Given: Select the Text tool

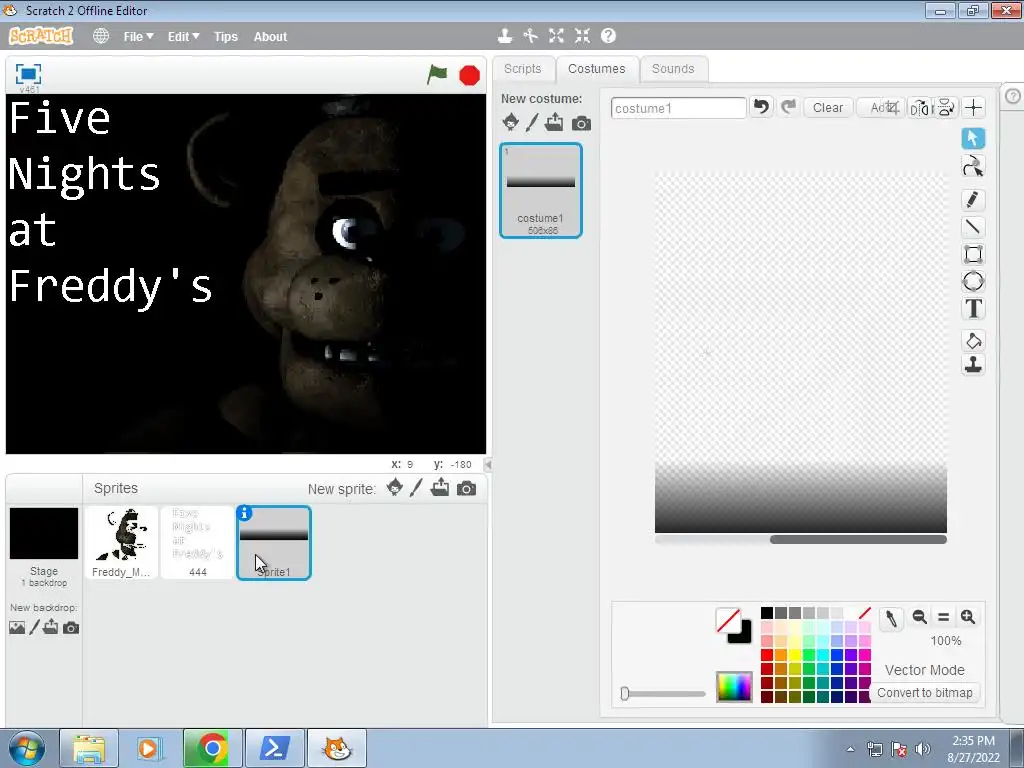Looking at the screenshot, I should coord(973,309).
